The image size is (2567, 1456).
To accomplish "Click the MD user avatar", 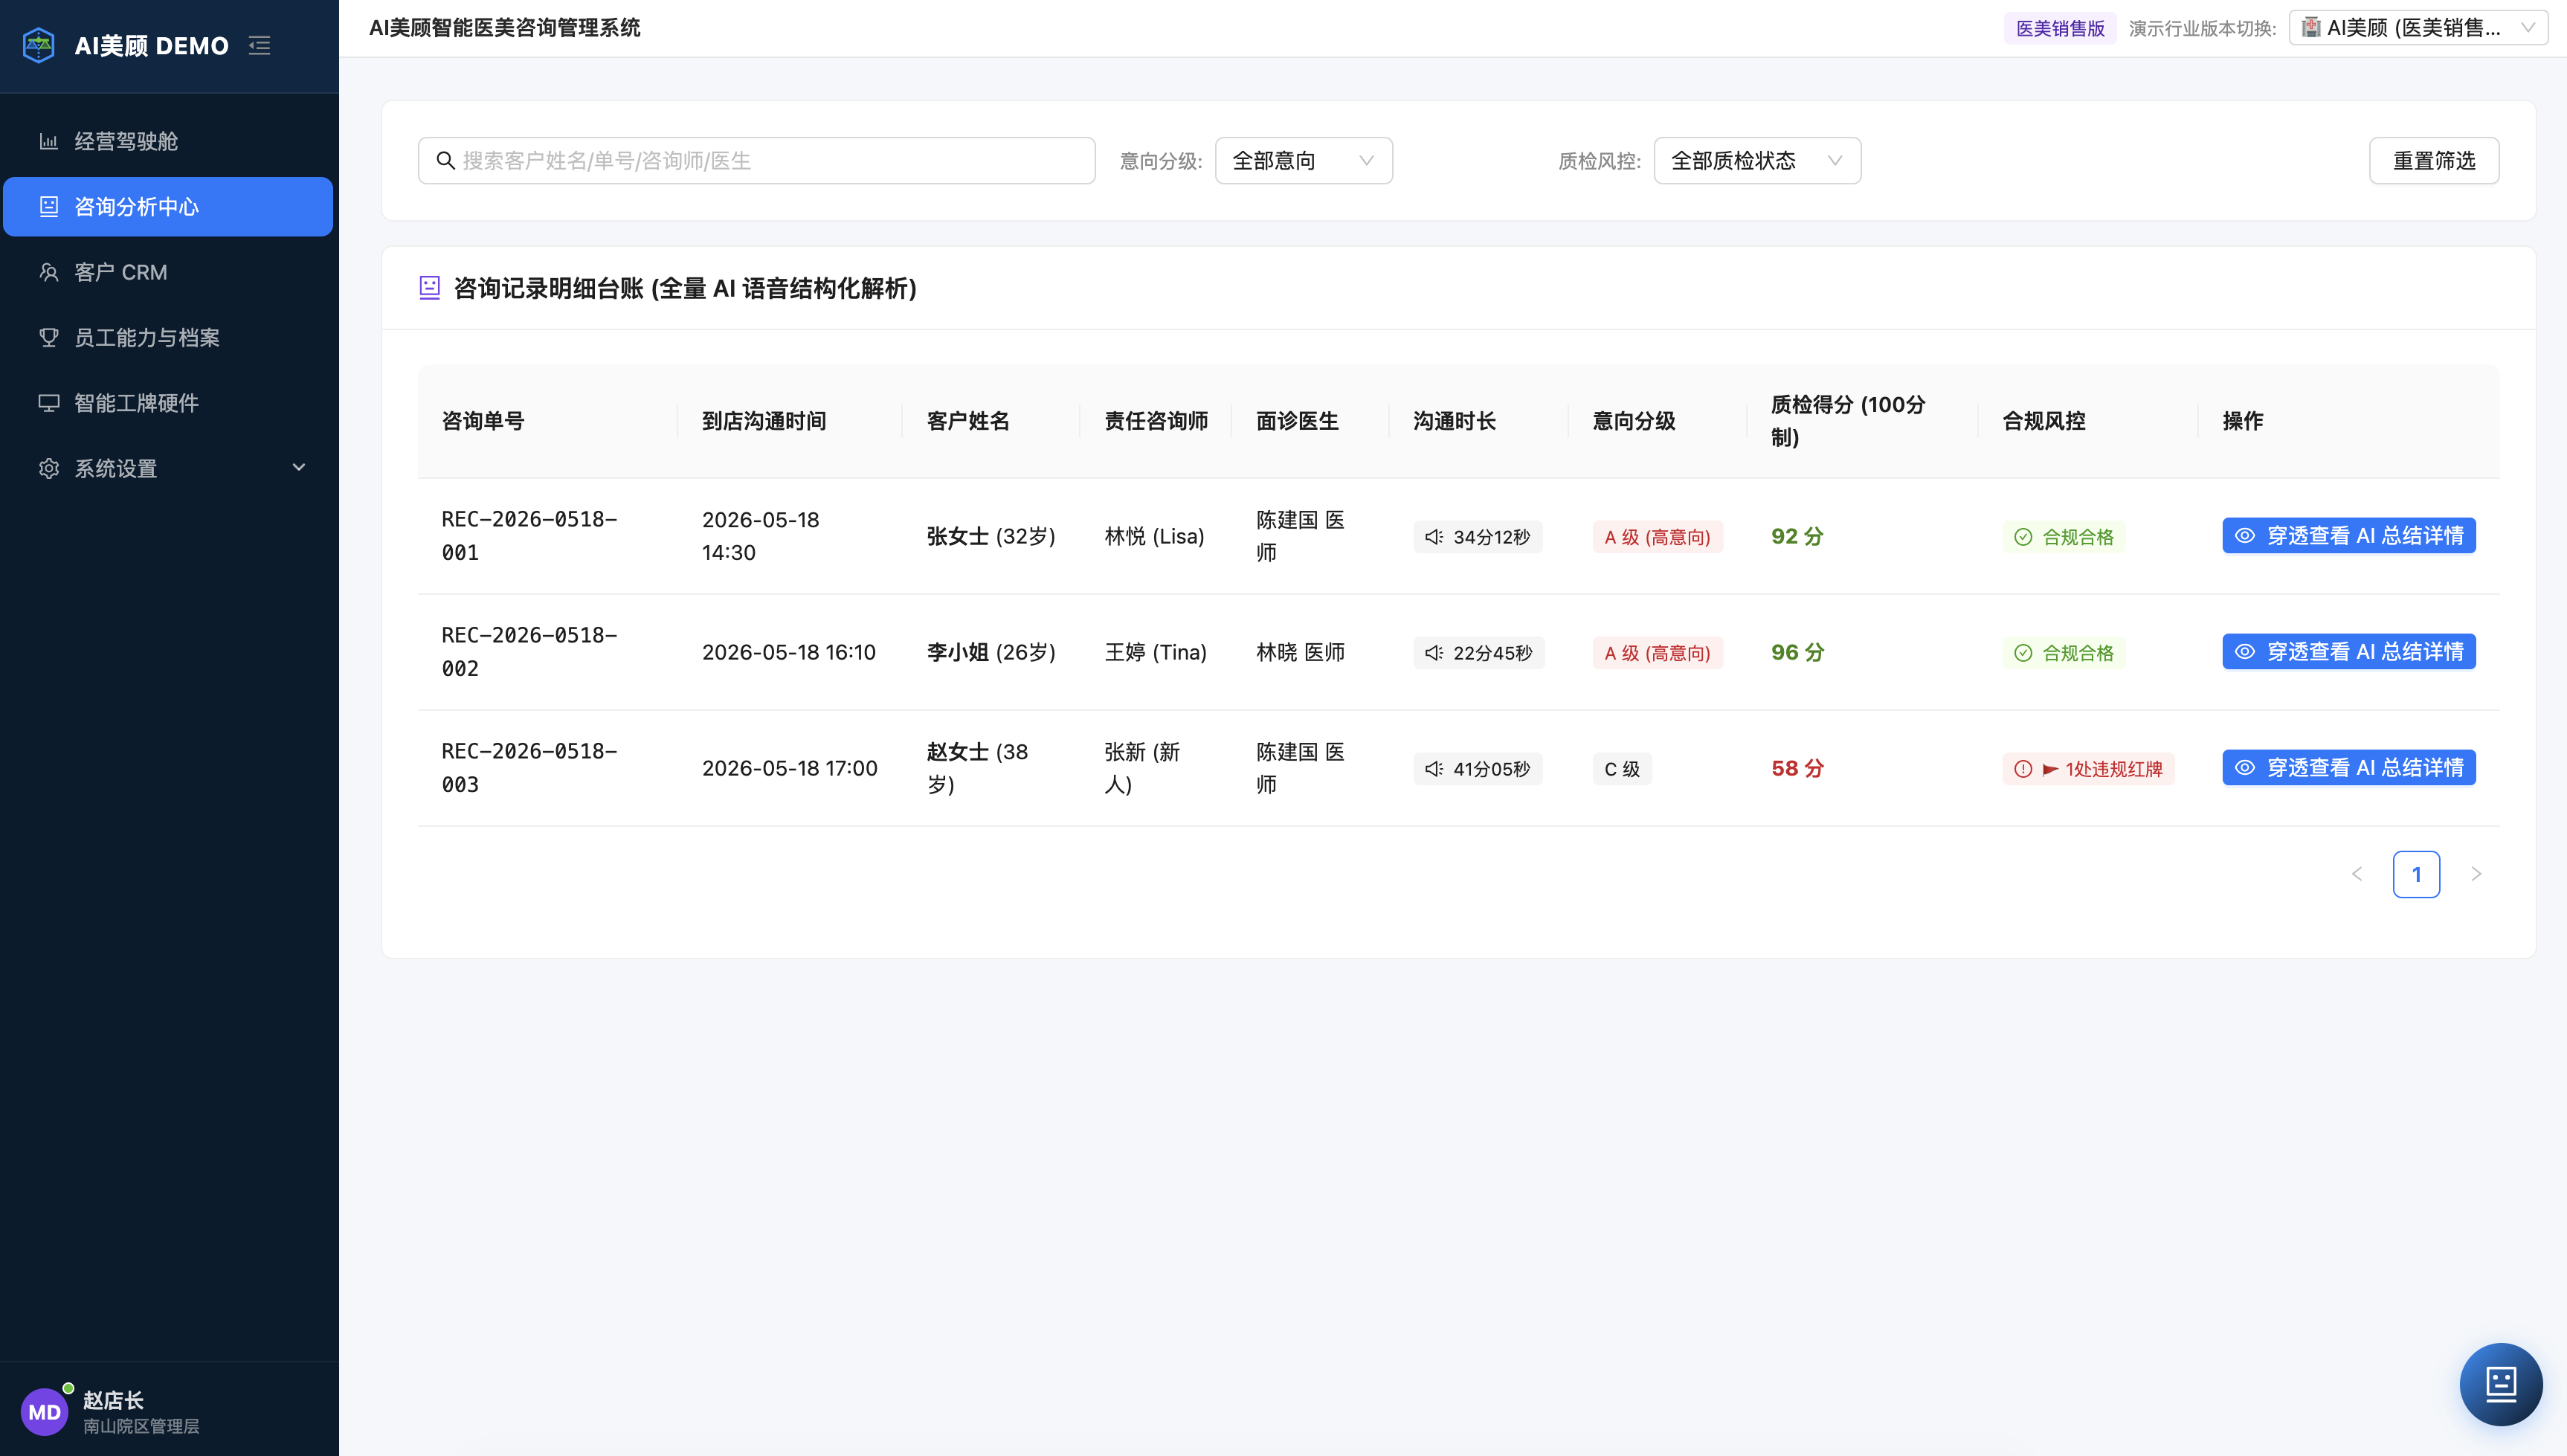I will coord(44,1412).
